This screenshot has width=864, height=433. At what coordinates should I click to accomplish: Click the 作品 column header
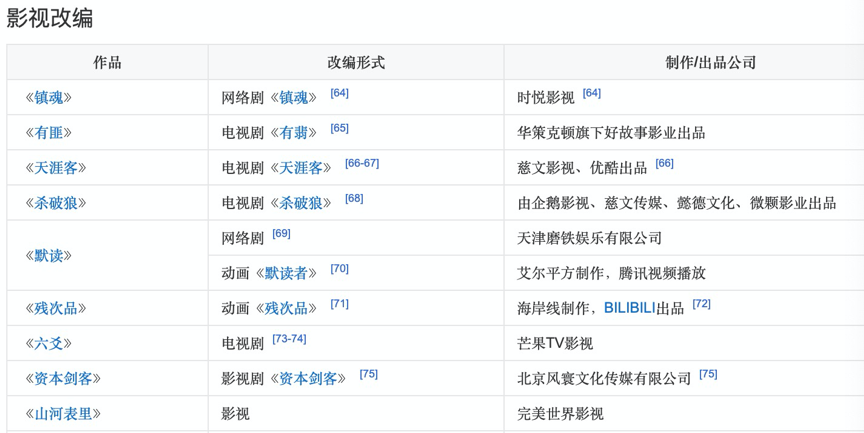pyautogui.click(x=107, y=62)
